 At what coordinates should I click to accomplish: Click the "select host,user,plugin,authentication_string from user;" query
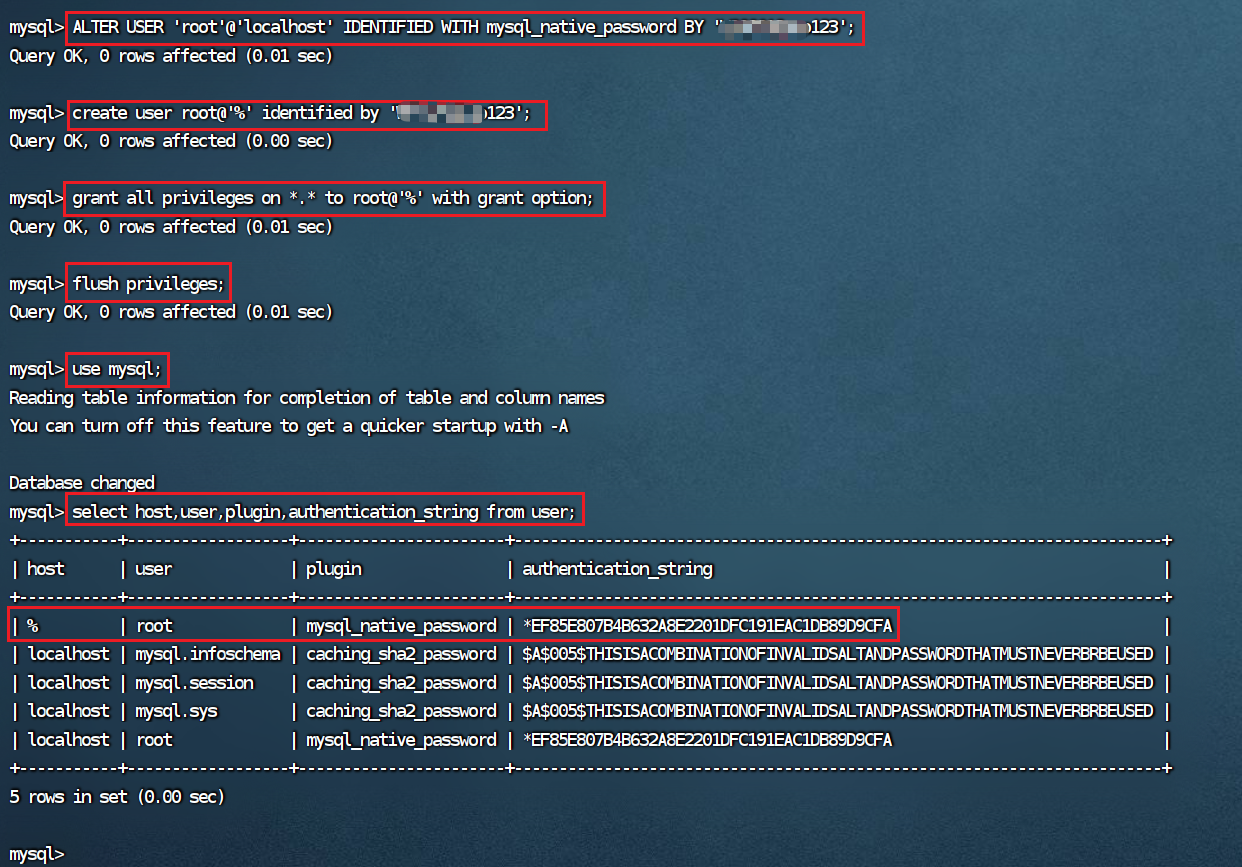(x=324, y=512)
